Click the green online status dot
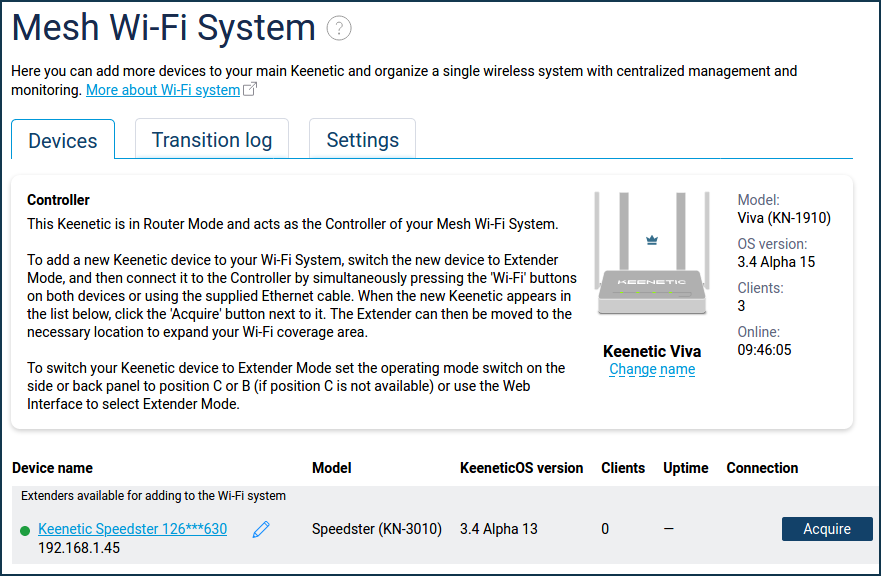The height and width of the screenshot is (576, 881). 25,530
